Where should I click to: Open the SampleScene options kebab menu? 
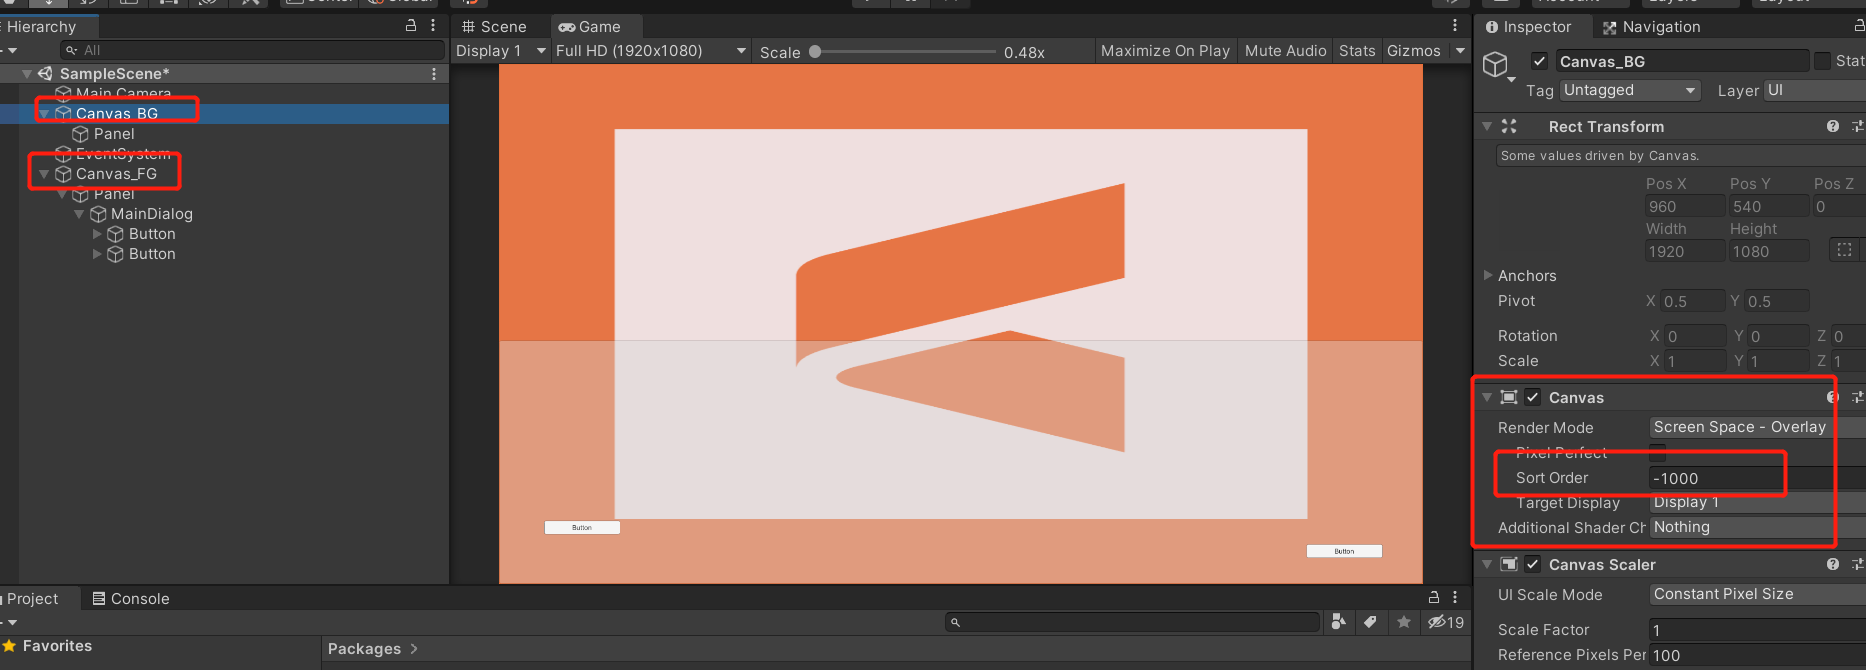click(x=434, y=74)
